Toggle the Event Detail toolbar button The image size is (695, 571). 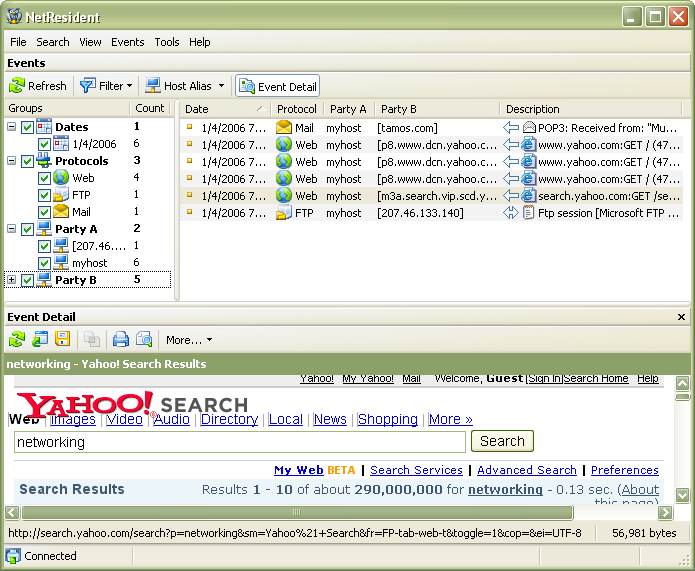tap(277, 86)
